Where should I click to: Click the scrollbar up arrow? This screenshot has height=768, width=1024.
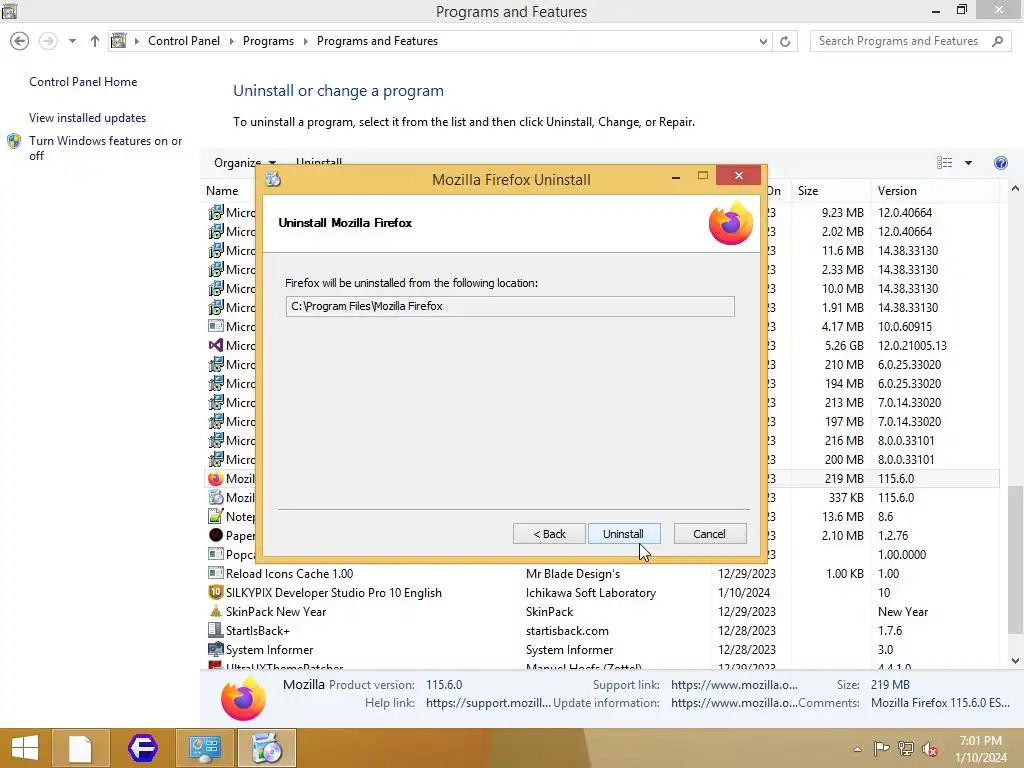click(x=1015, y=189)
